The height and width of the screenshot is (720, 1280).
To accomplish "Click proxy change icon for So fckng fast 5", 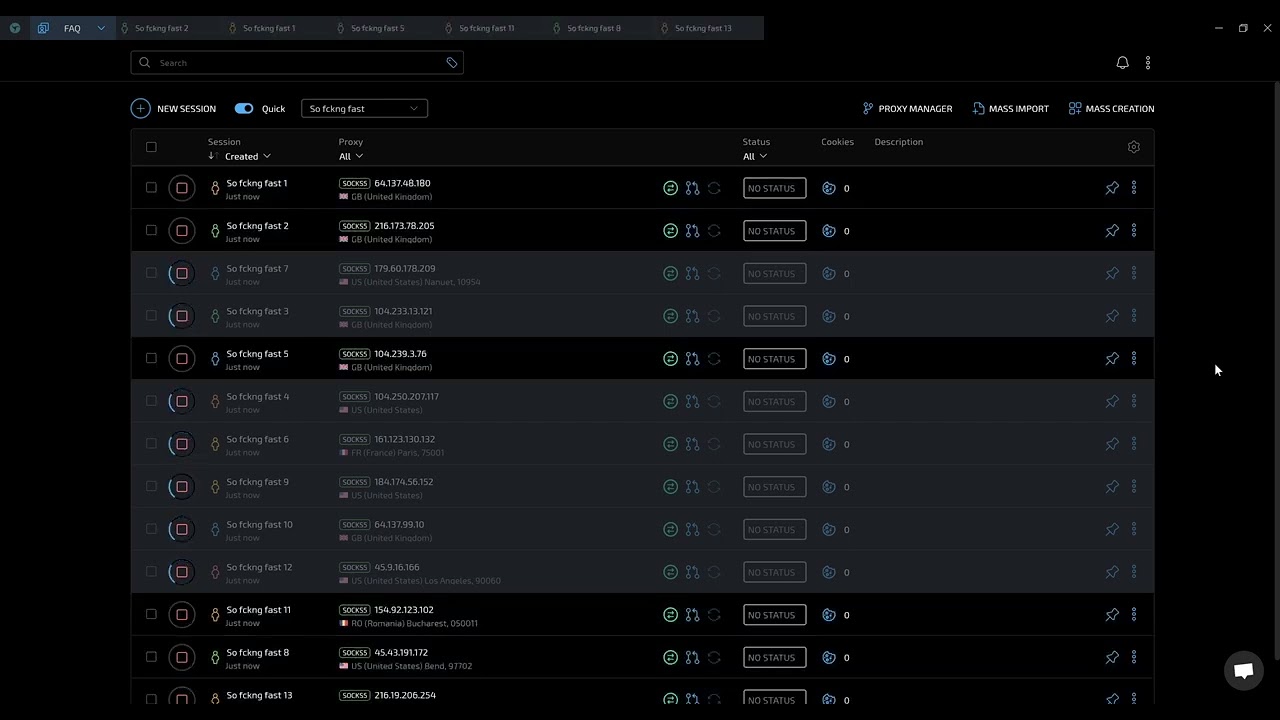I will tap(692, 359).
